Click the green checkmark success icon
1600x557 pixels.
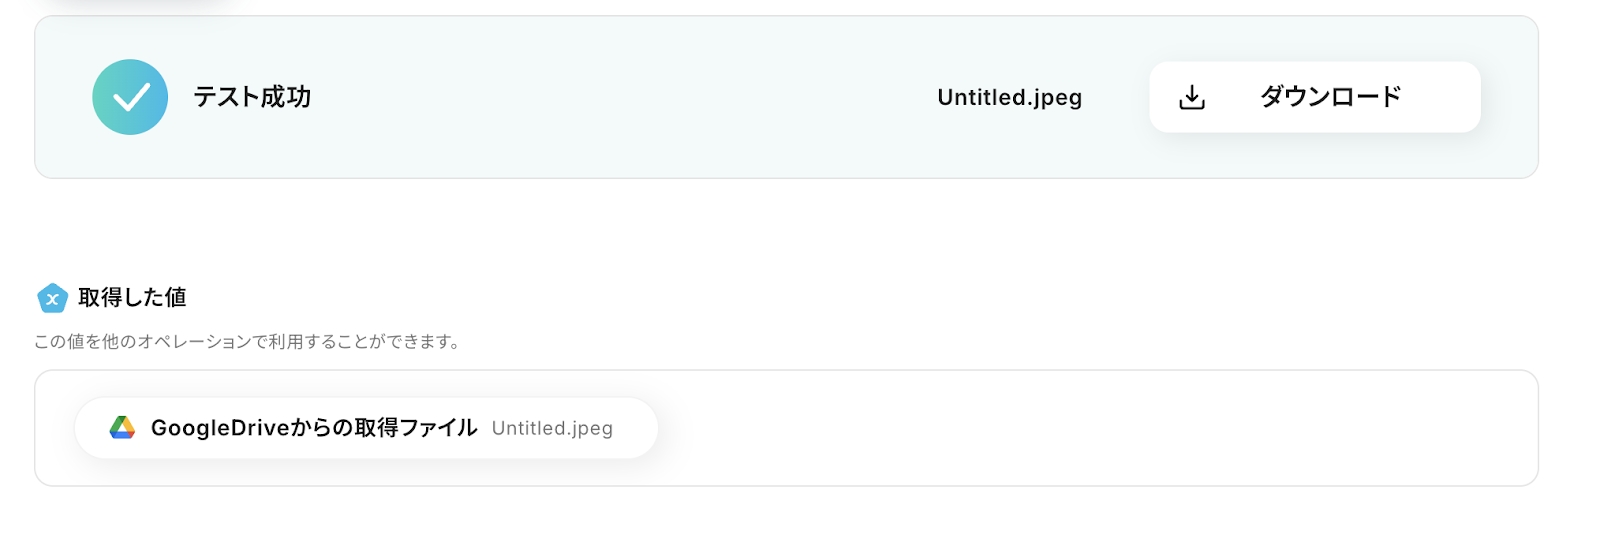point(130,97)
